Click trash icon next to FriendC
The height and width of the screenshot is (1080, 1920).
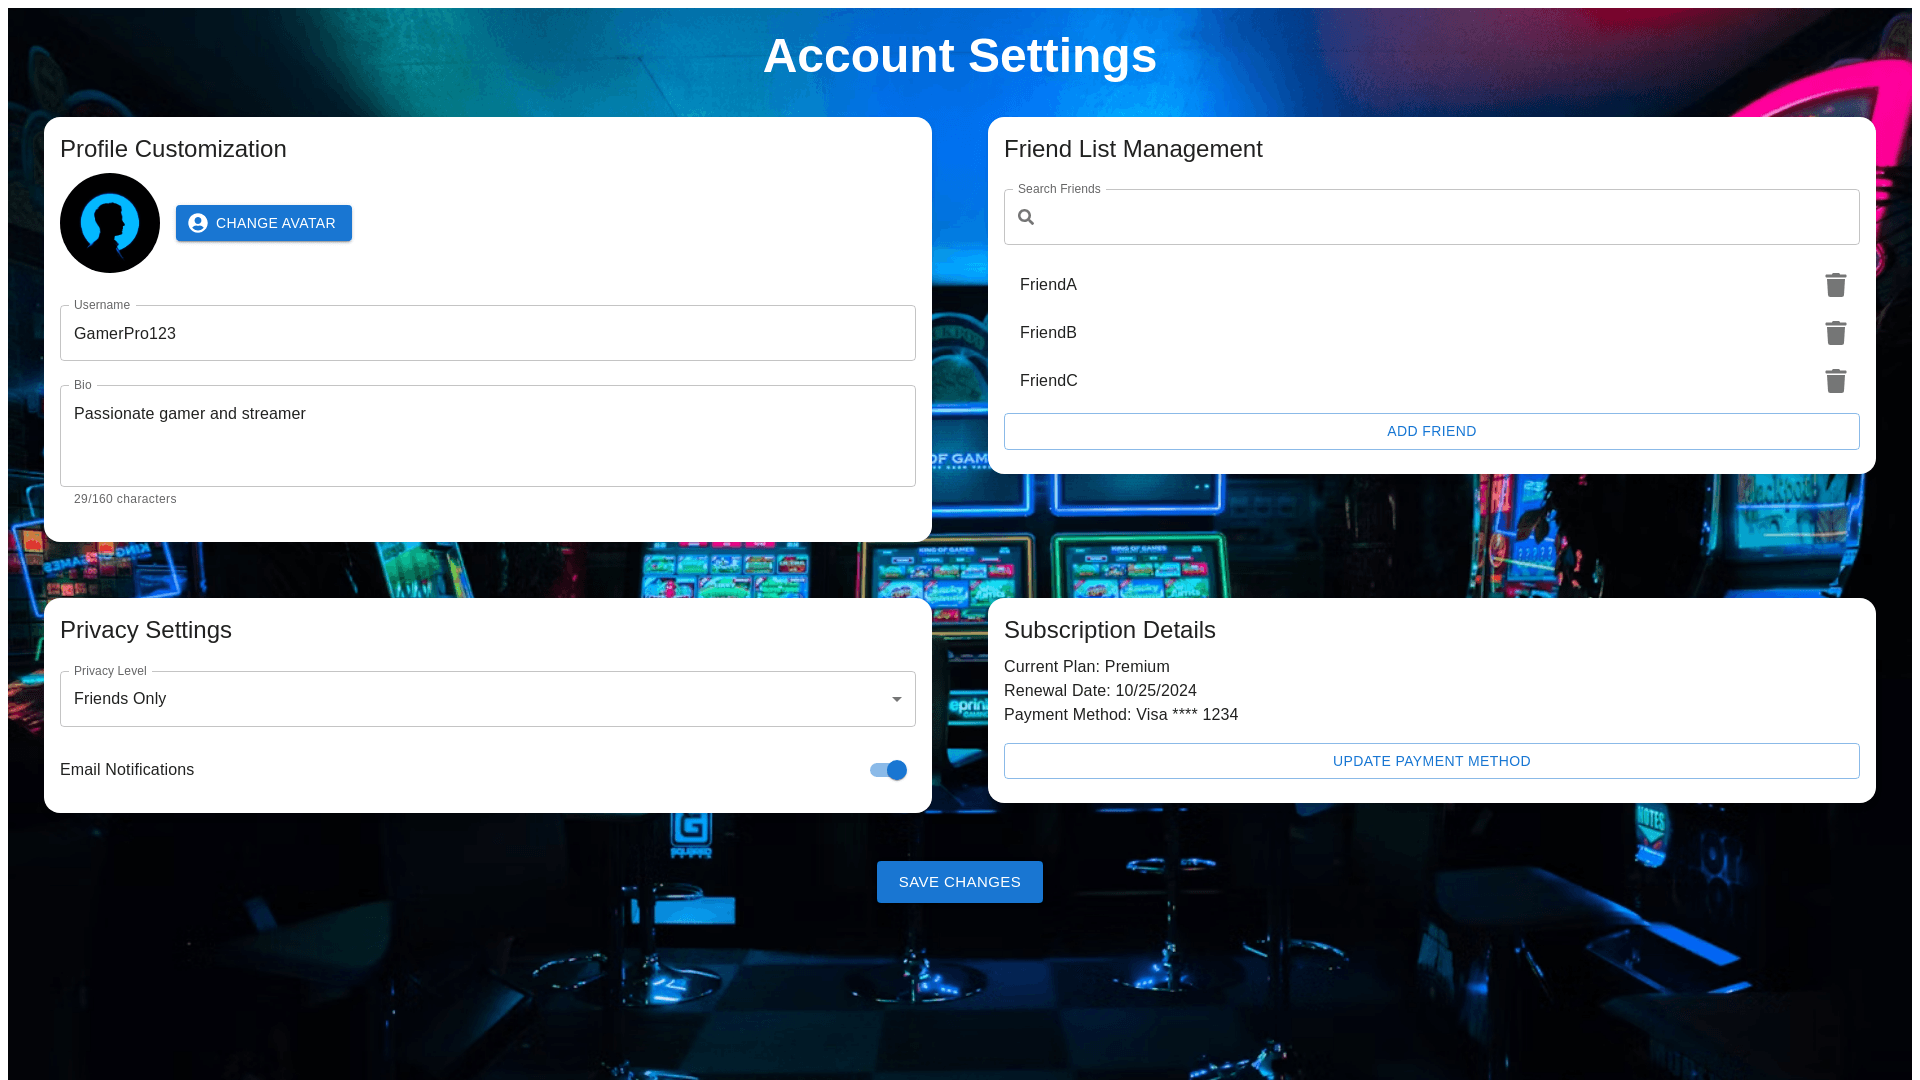pos(1835,381)
